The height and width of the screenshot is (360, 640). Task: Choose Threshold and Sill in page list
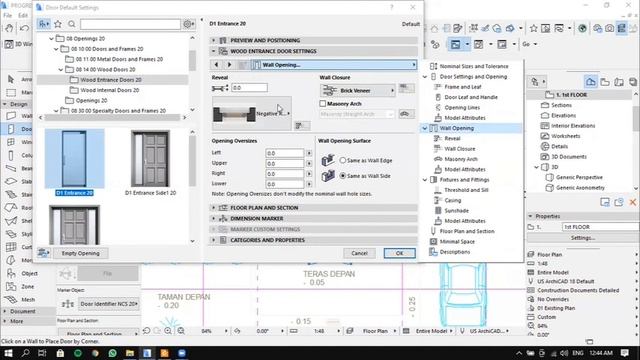(x=466, y=190)
